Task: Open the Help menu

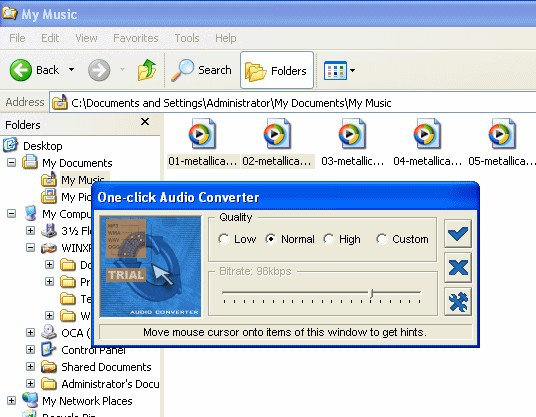Action: tap(226, 38)
